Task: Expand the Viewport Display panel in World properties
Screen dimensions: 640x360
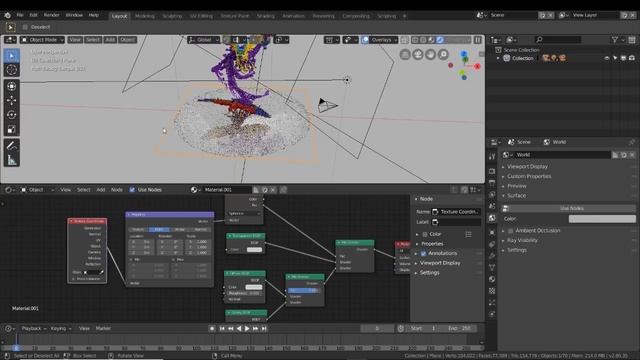Action: (x=527, y=167)
